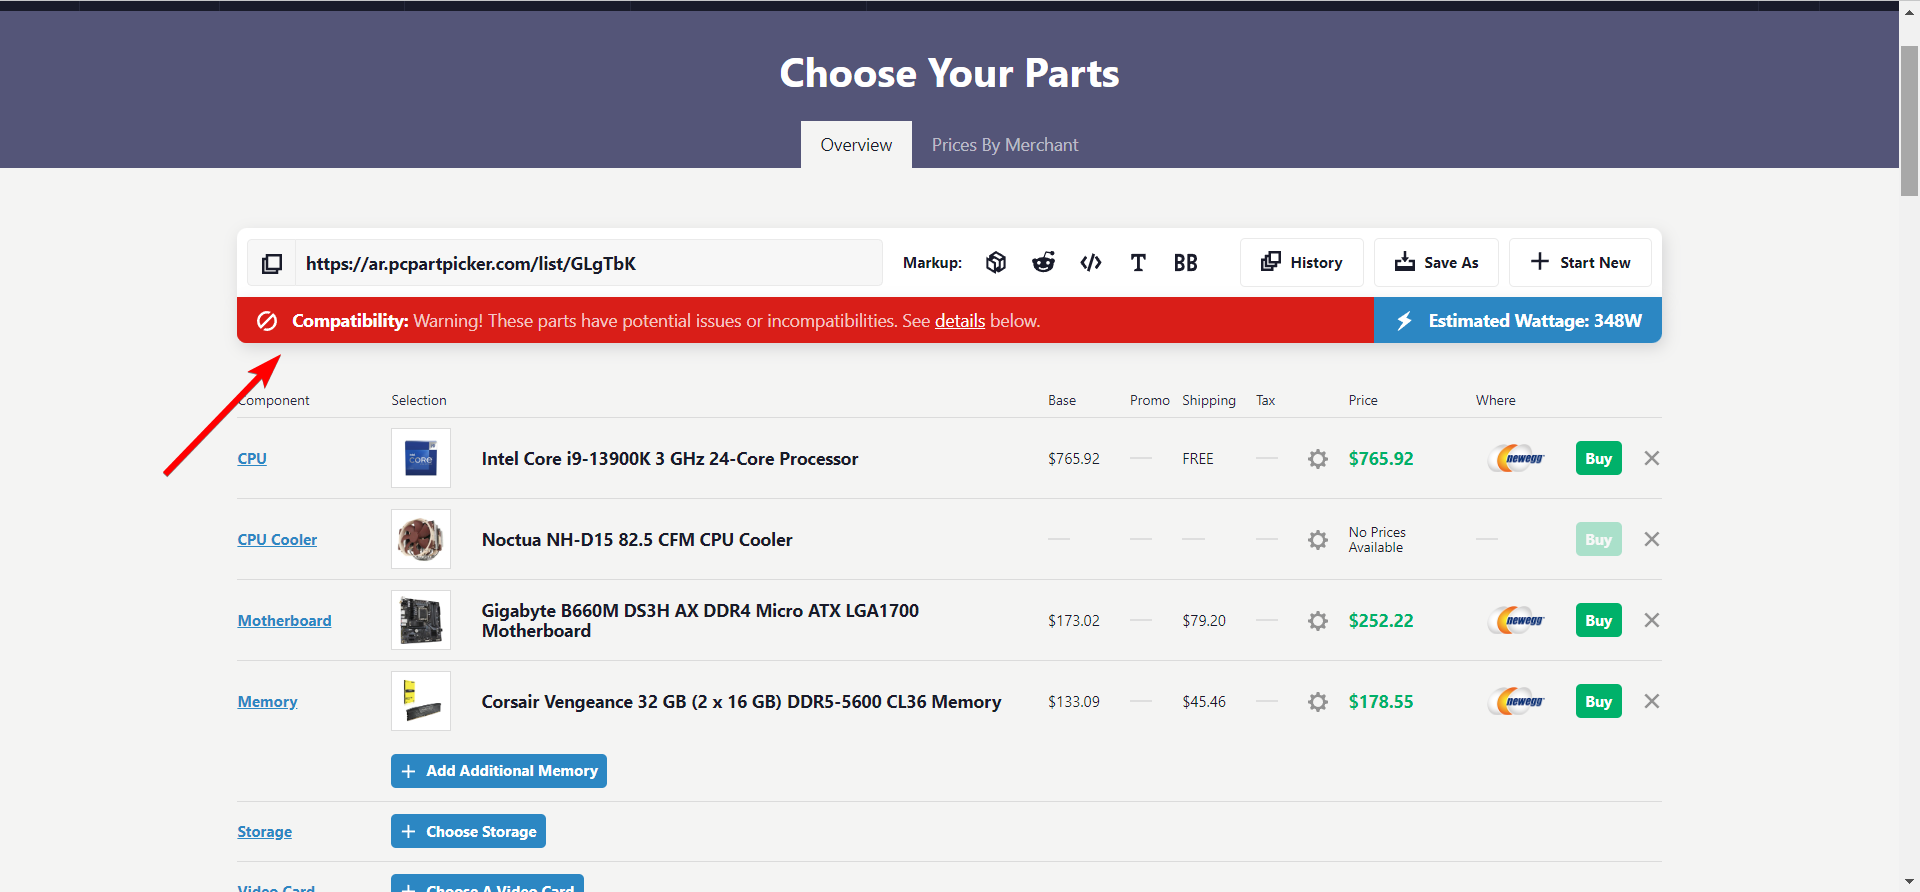Click the memory $45.46 shipping cost
Viewport: 1920px width, 892px height.
[1204, 701]
